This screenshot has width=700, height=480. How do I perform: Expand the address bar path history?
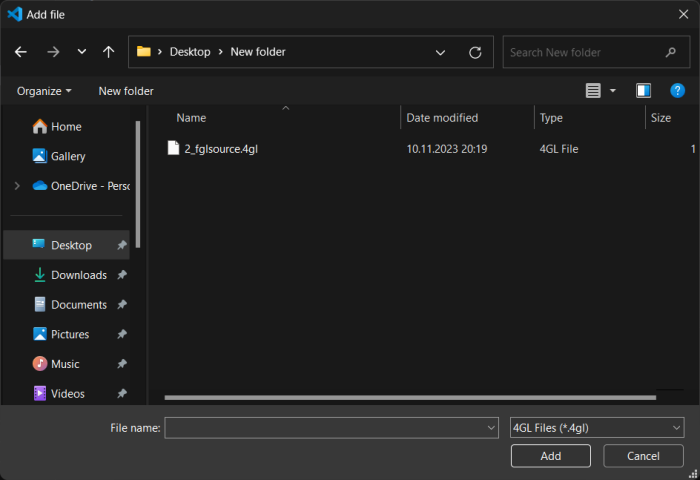coord(441,52)
